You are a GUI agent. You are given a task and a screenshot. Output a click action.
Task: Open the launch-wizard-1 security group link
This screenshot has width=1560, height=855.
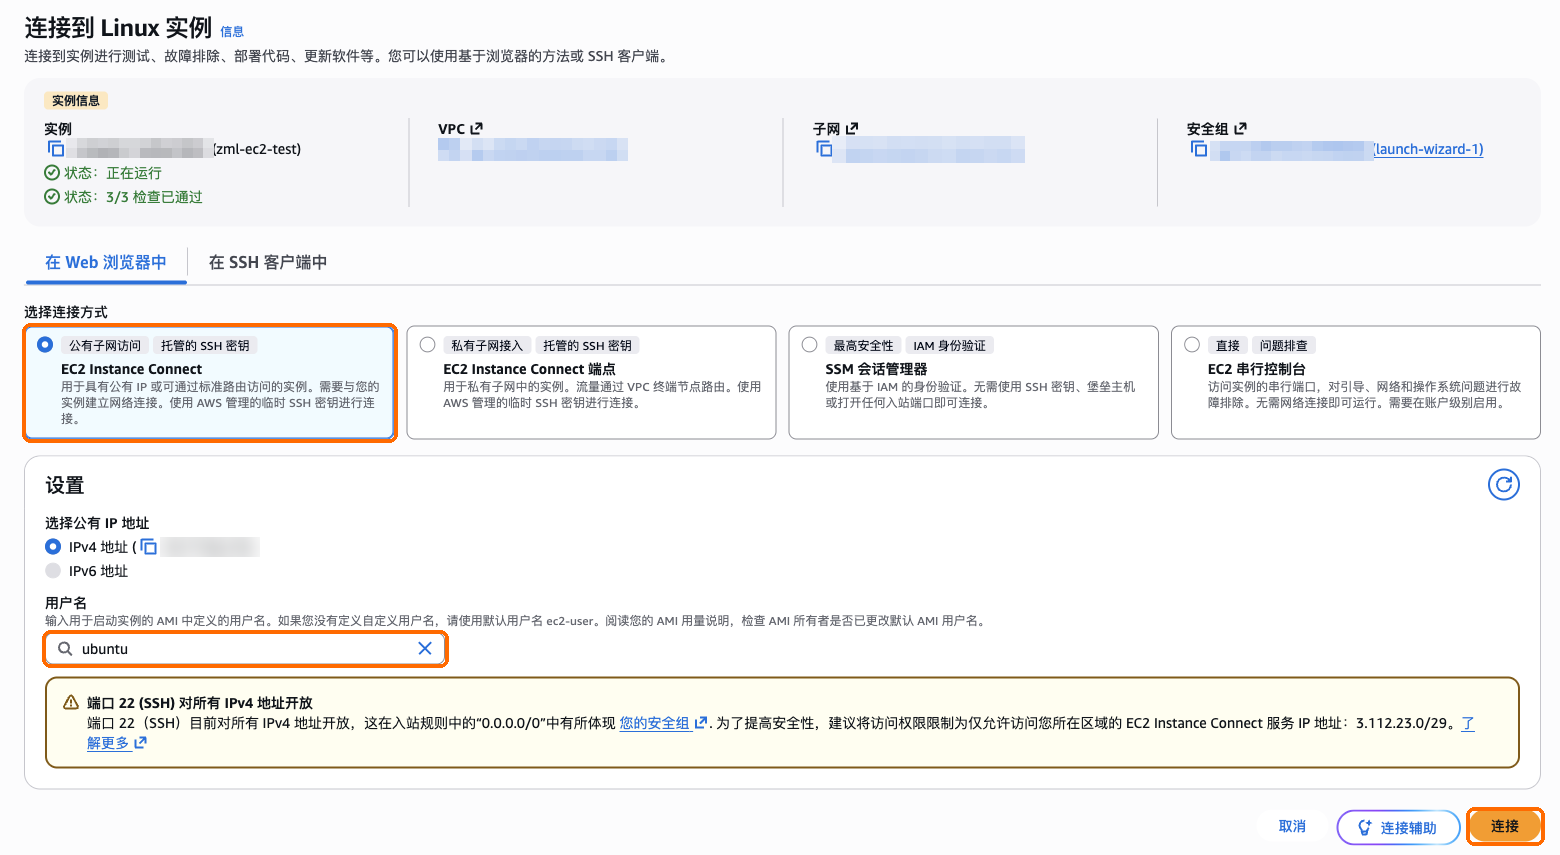pyautogui.click(x=1429, y=149)
